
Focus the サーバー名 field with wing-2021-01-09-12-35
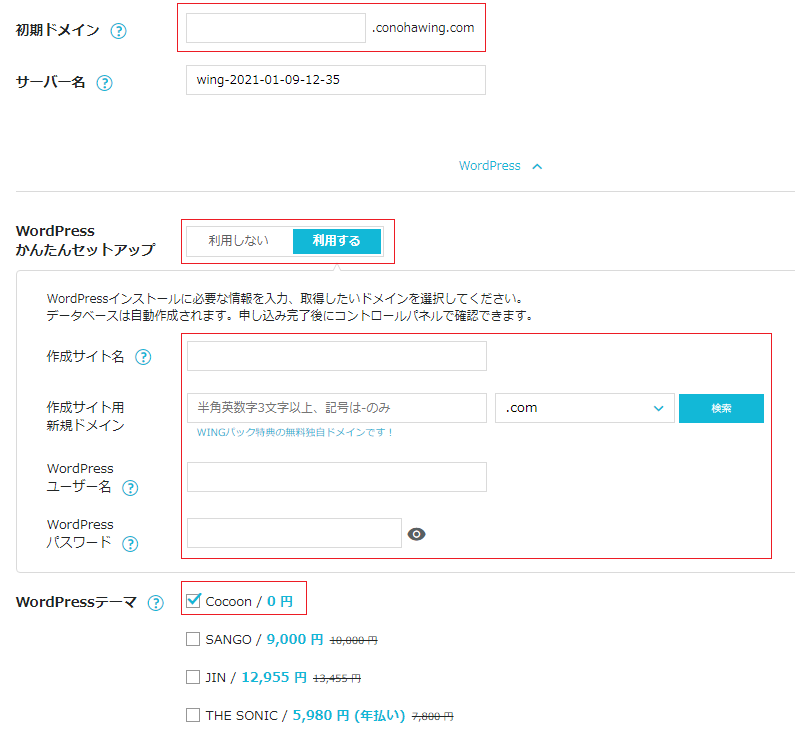click(336, 80)
